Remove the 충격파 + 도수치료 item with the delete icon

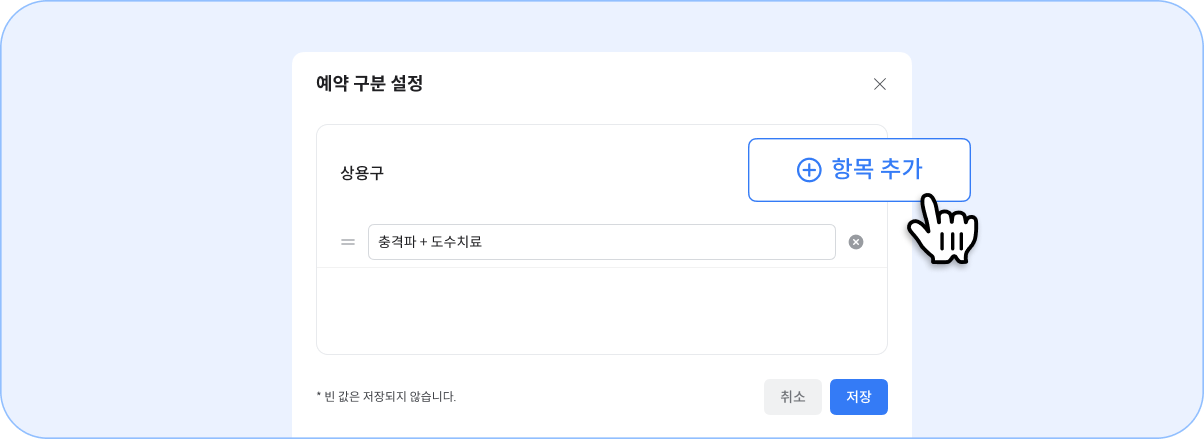pyautogui.click(x=856, y=242)
